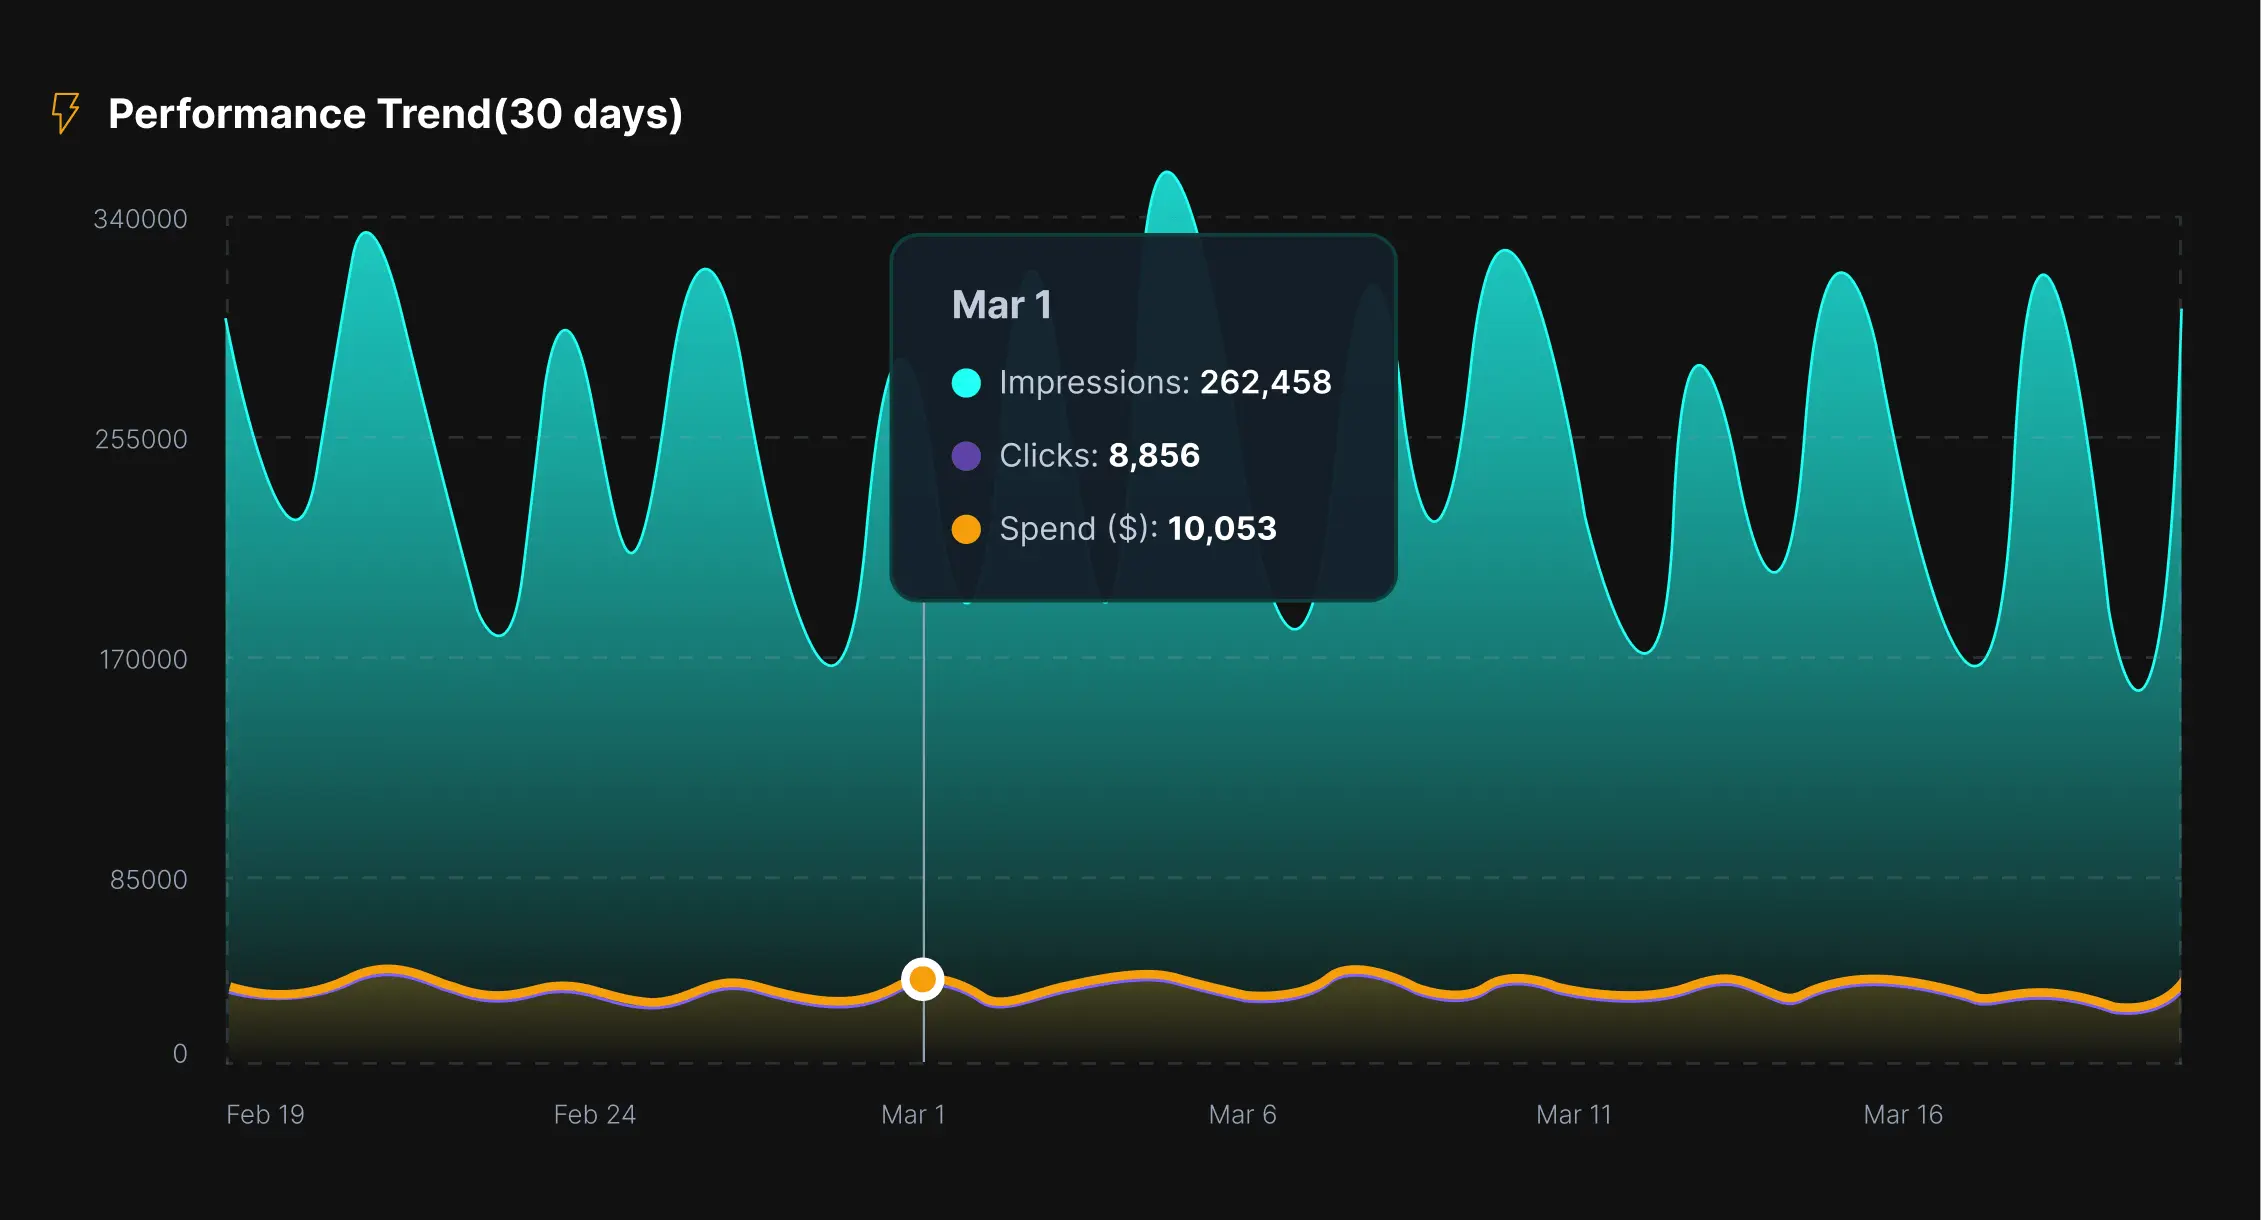Click the Impressions value 262,458 in tooltip
Screen dimensions: 2261x1220
tap(1266, 382)
